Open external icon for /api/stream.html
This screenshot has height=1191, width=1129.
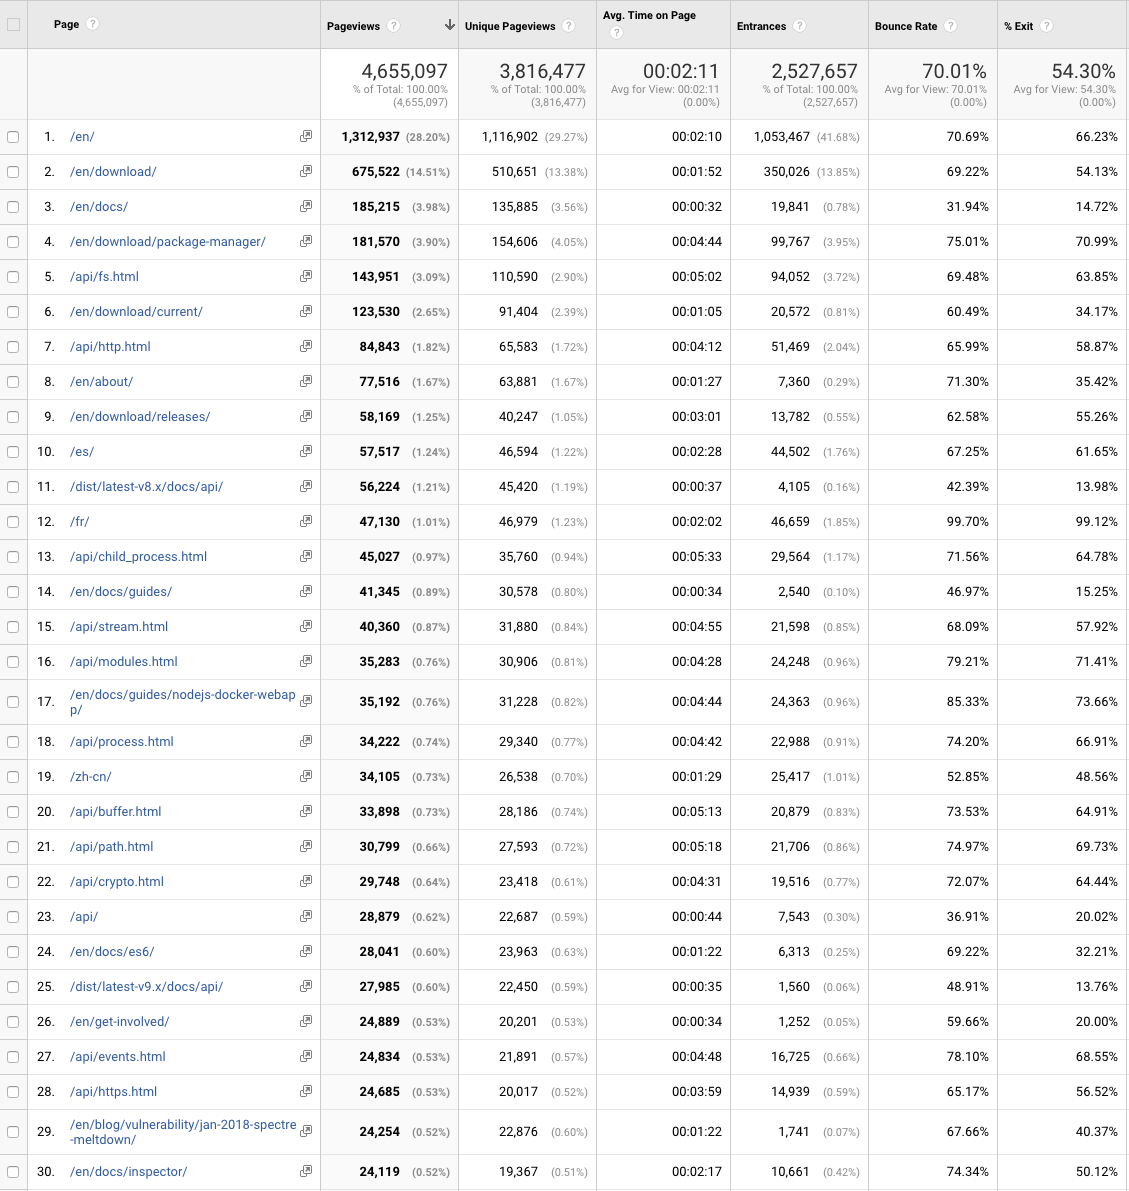pos(305,627)
